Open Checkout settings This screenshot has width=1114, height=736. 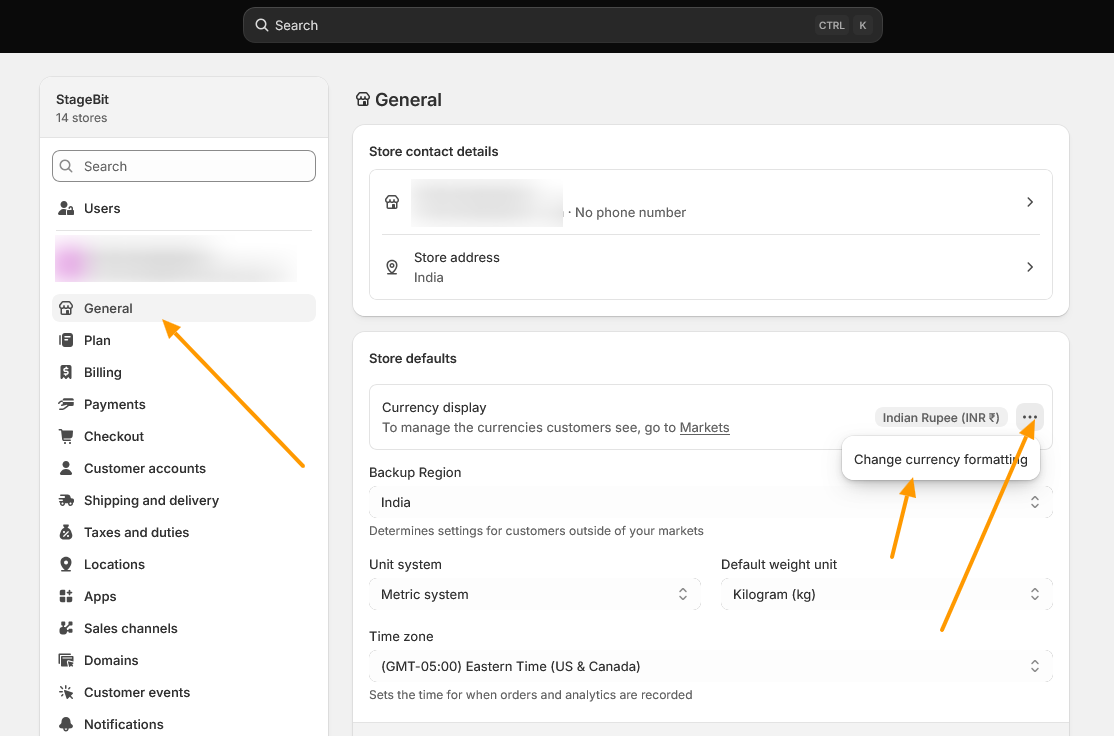pyautogui.click(x=183, y=436)
